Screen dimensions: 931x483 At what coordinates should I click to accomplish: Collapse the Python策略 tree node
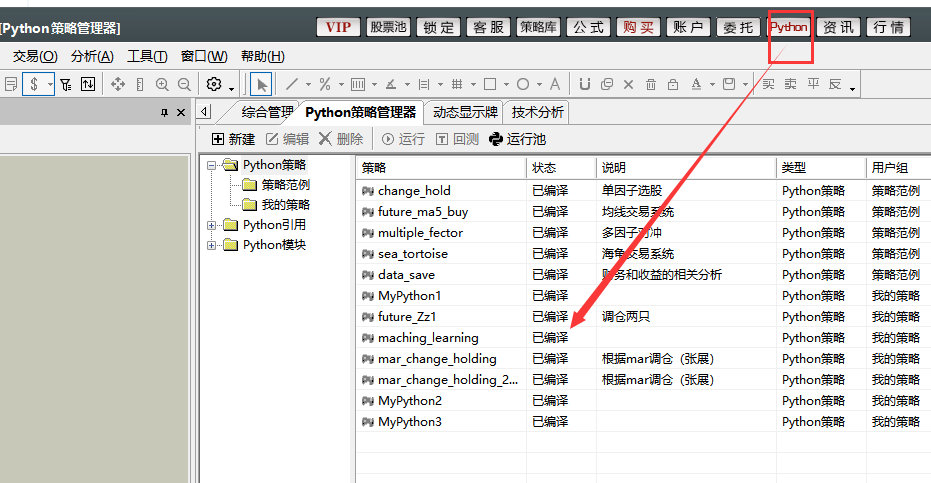click(x=211, y=166)
